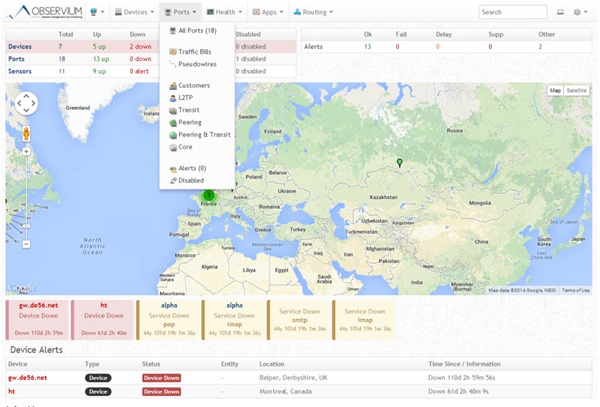The width and height of the screenshot is (600, 407).
Task: Click gw.de56.net in Device Alerts table
Action: coord(28,378)
